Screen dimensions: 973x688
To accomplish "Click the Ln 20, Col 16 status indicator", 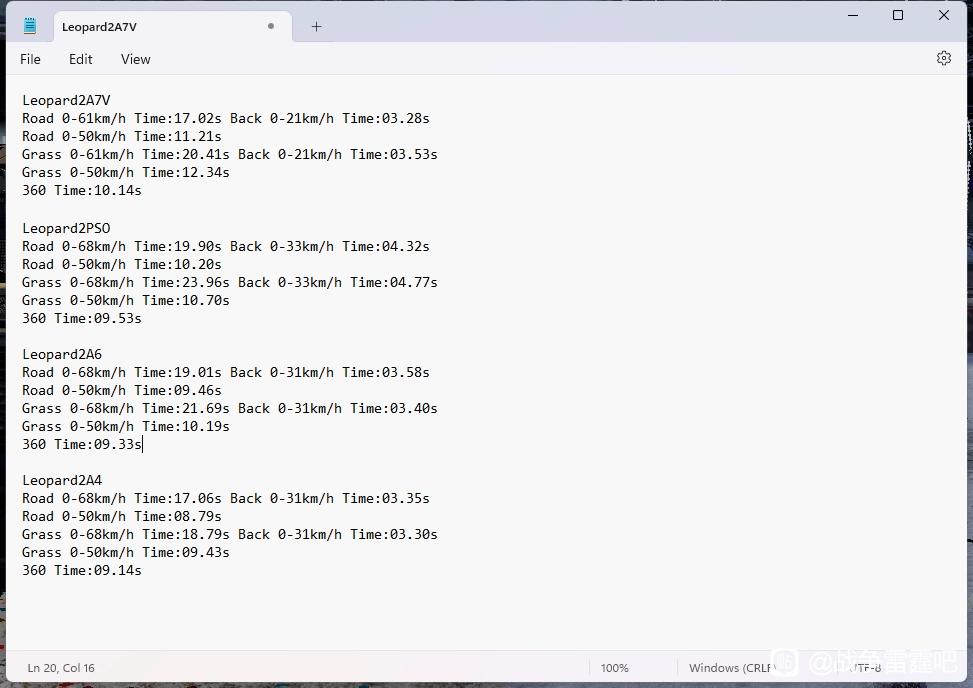I will pyautogui.click(x=61, y=668).
